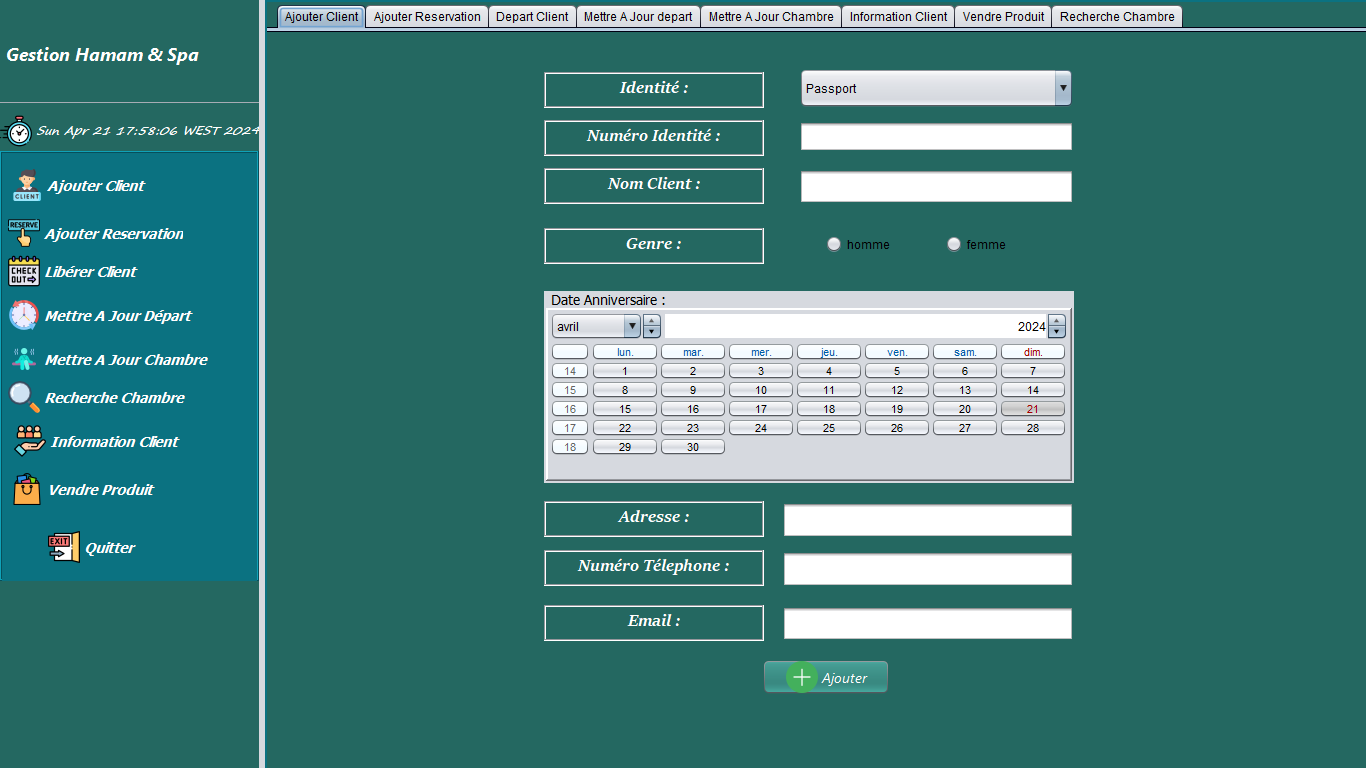The height and width of the screenshot is (768, 1366).
Task: Open the Identité Passport dropdown
Action: (x=936, y=88)
